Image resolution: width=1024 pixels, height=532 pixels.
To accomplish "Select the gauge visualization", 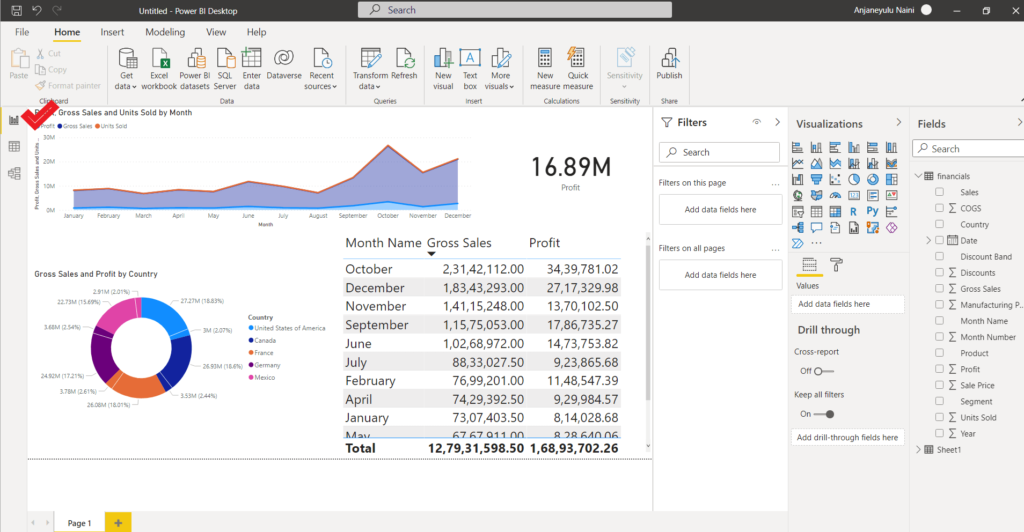I will 835,195.
